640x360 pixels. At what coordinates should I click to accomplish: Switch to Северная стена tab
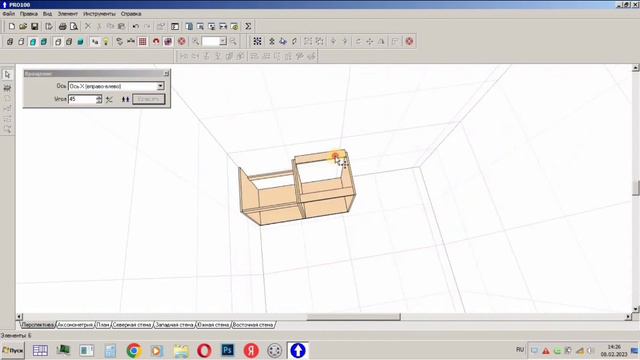(132, 325)
